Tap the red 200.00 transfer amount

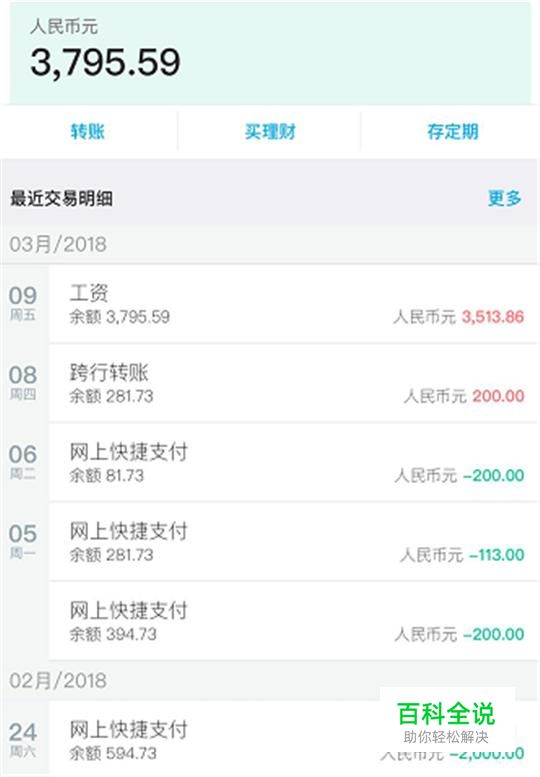(x=498, y=396)
